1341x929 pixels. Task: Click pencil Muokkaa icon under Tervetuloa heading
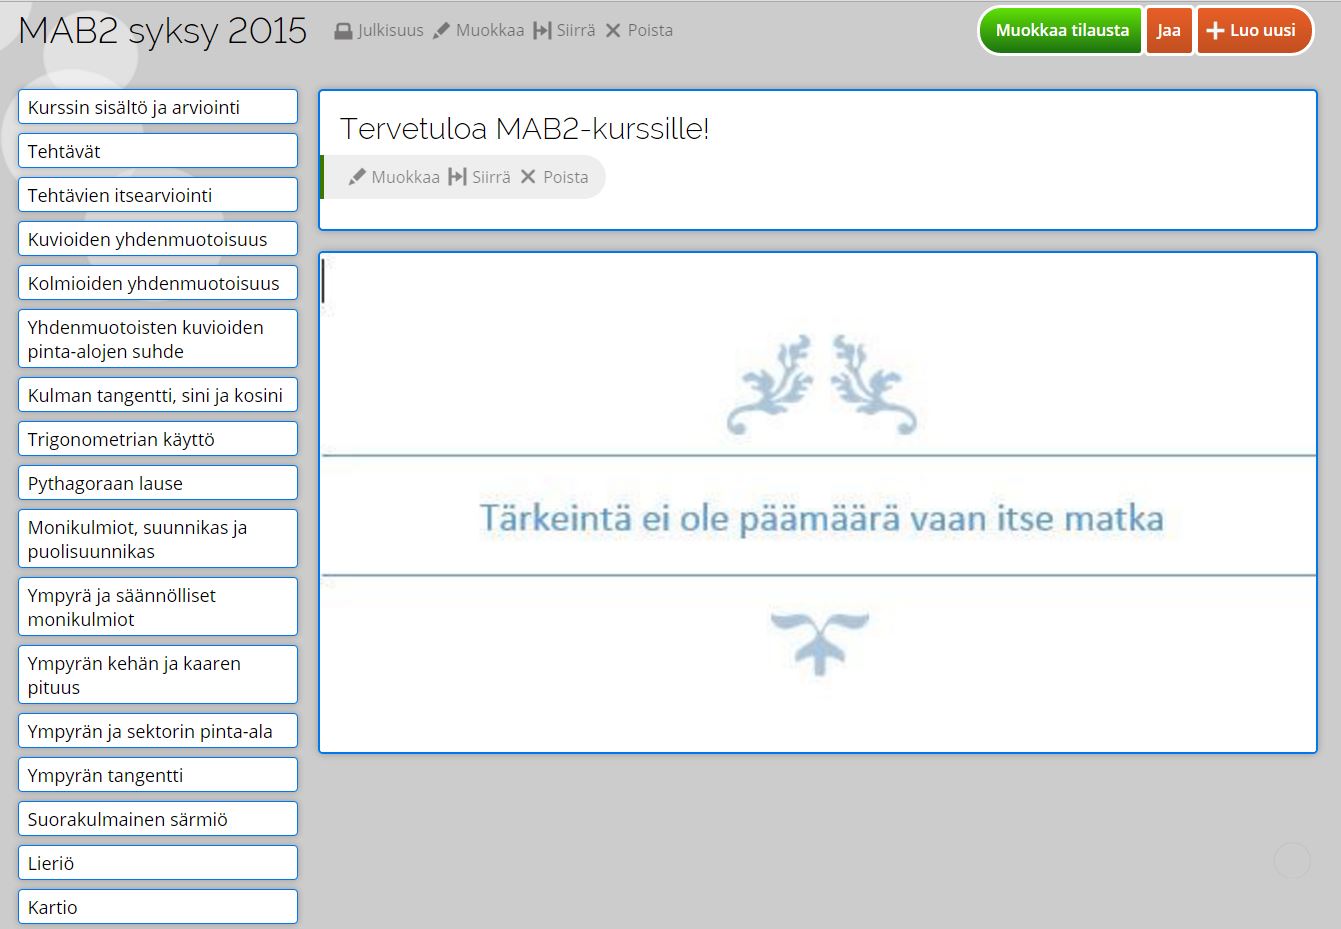[x=357, y=177]
